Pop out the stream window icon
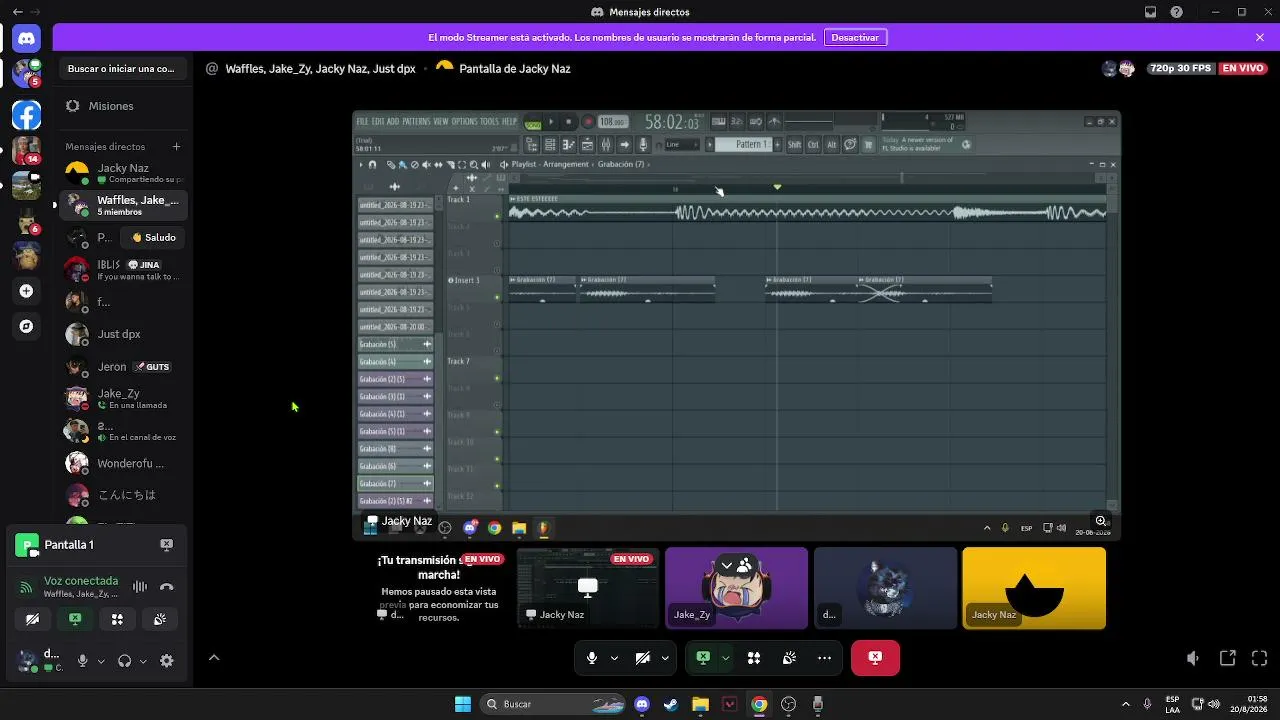The width and height of the screenshot is (1280, 720). pos(1227,658)
